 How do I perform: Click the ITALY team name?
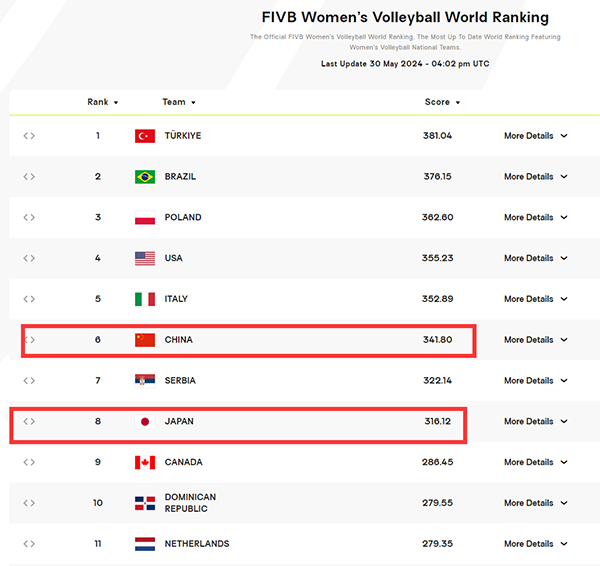tap(176, 299)
